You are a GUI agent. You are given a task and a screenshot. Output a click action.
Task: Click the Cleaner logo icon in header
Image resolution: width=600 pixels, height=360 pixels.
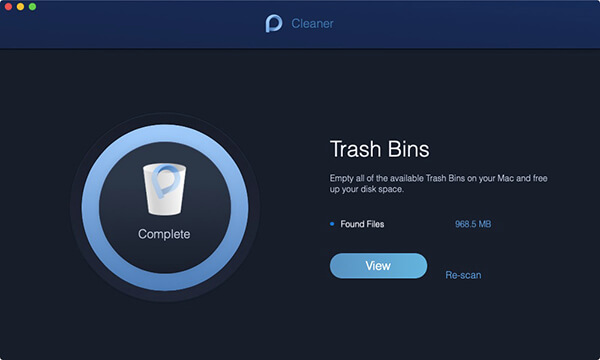274,23
